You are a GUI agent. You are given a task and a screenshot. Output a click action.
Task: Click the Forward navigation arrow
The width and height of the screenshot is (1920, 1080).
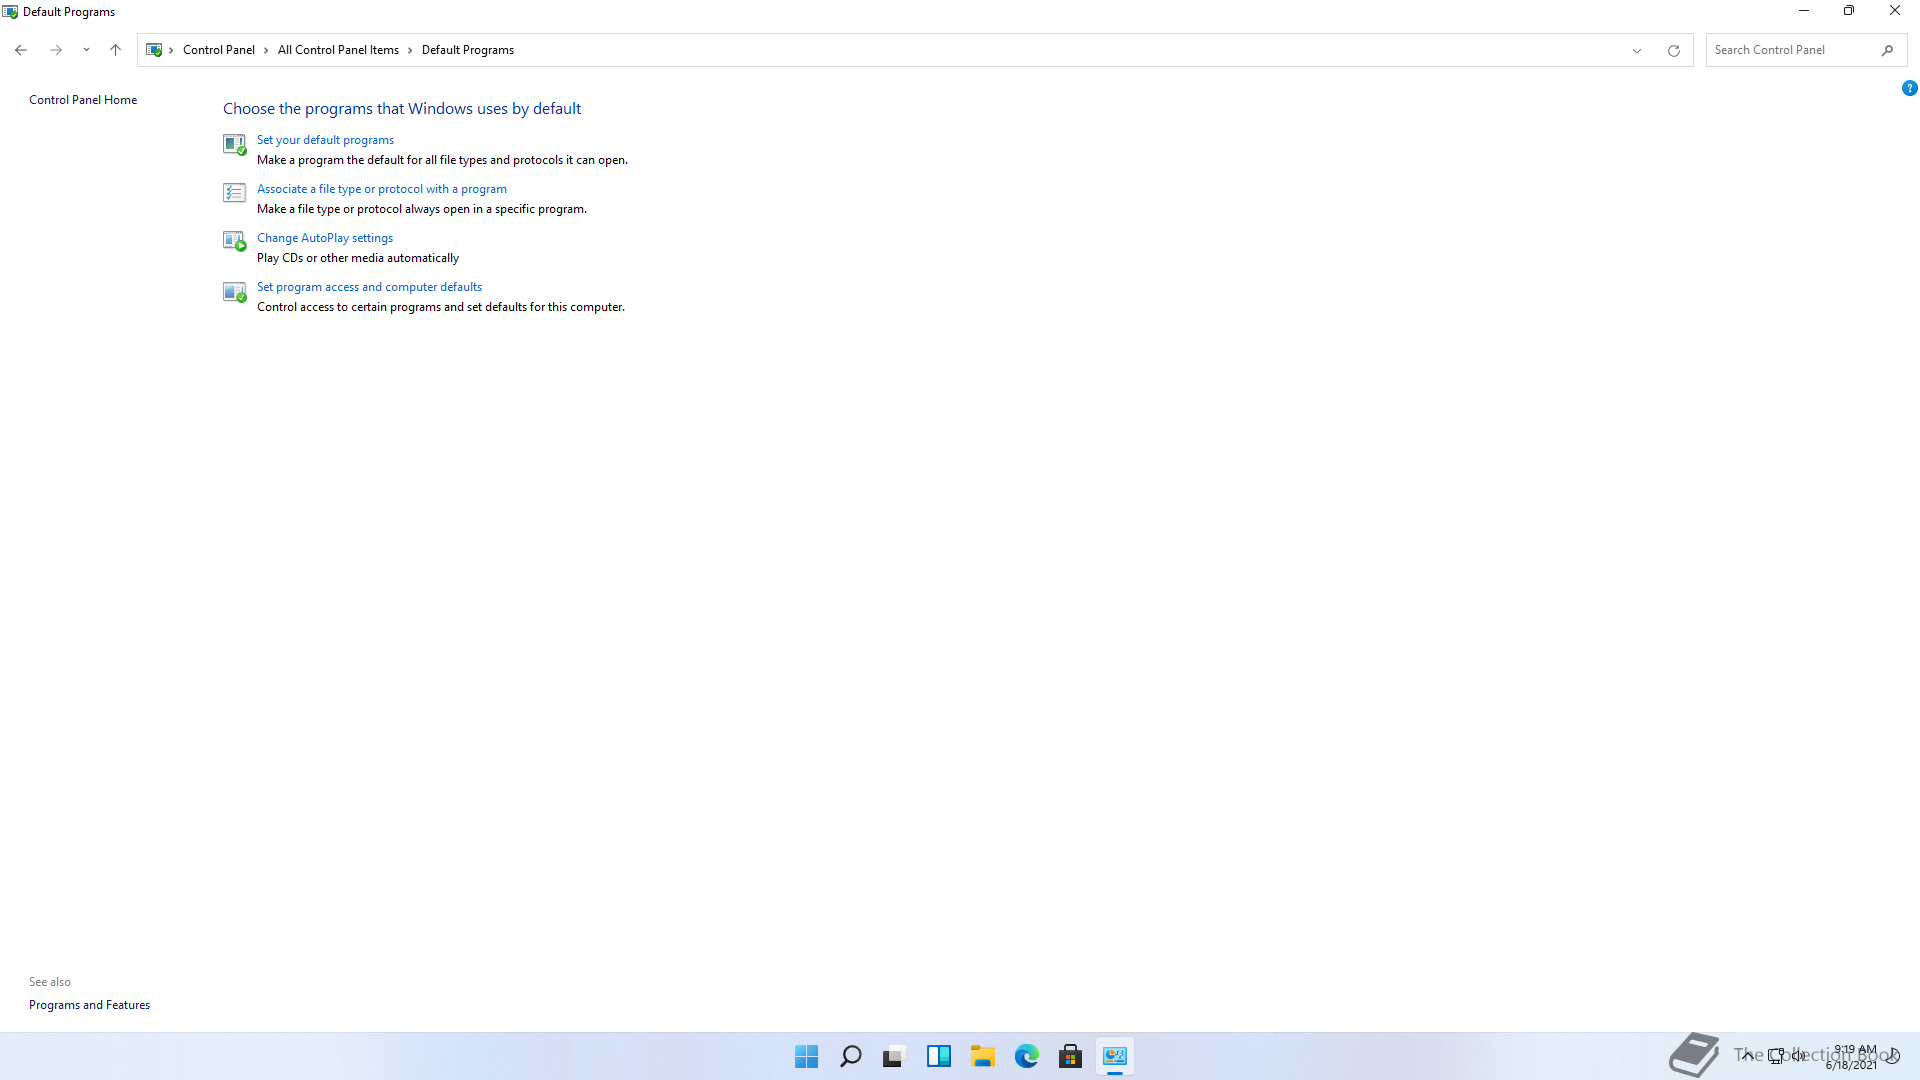tap(56, 50)
